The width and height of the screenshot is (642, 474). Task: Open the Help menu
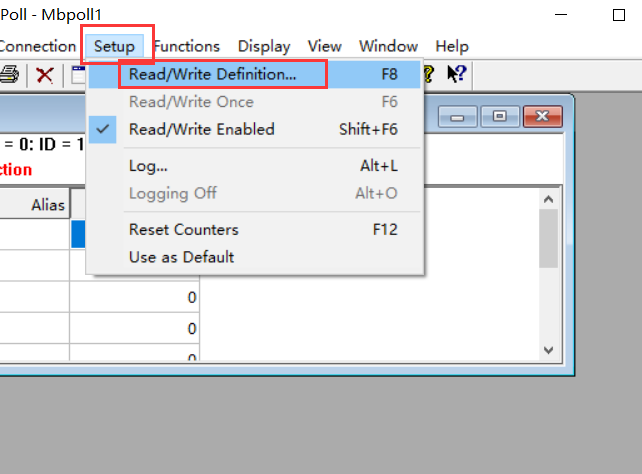452,46
